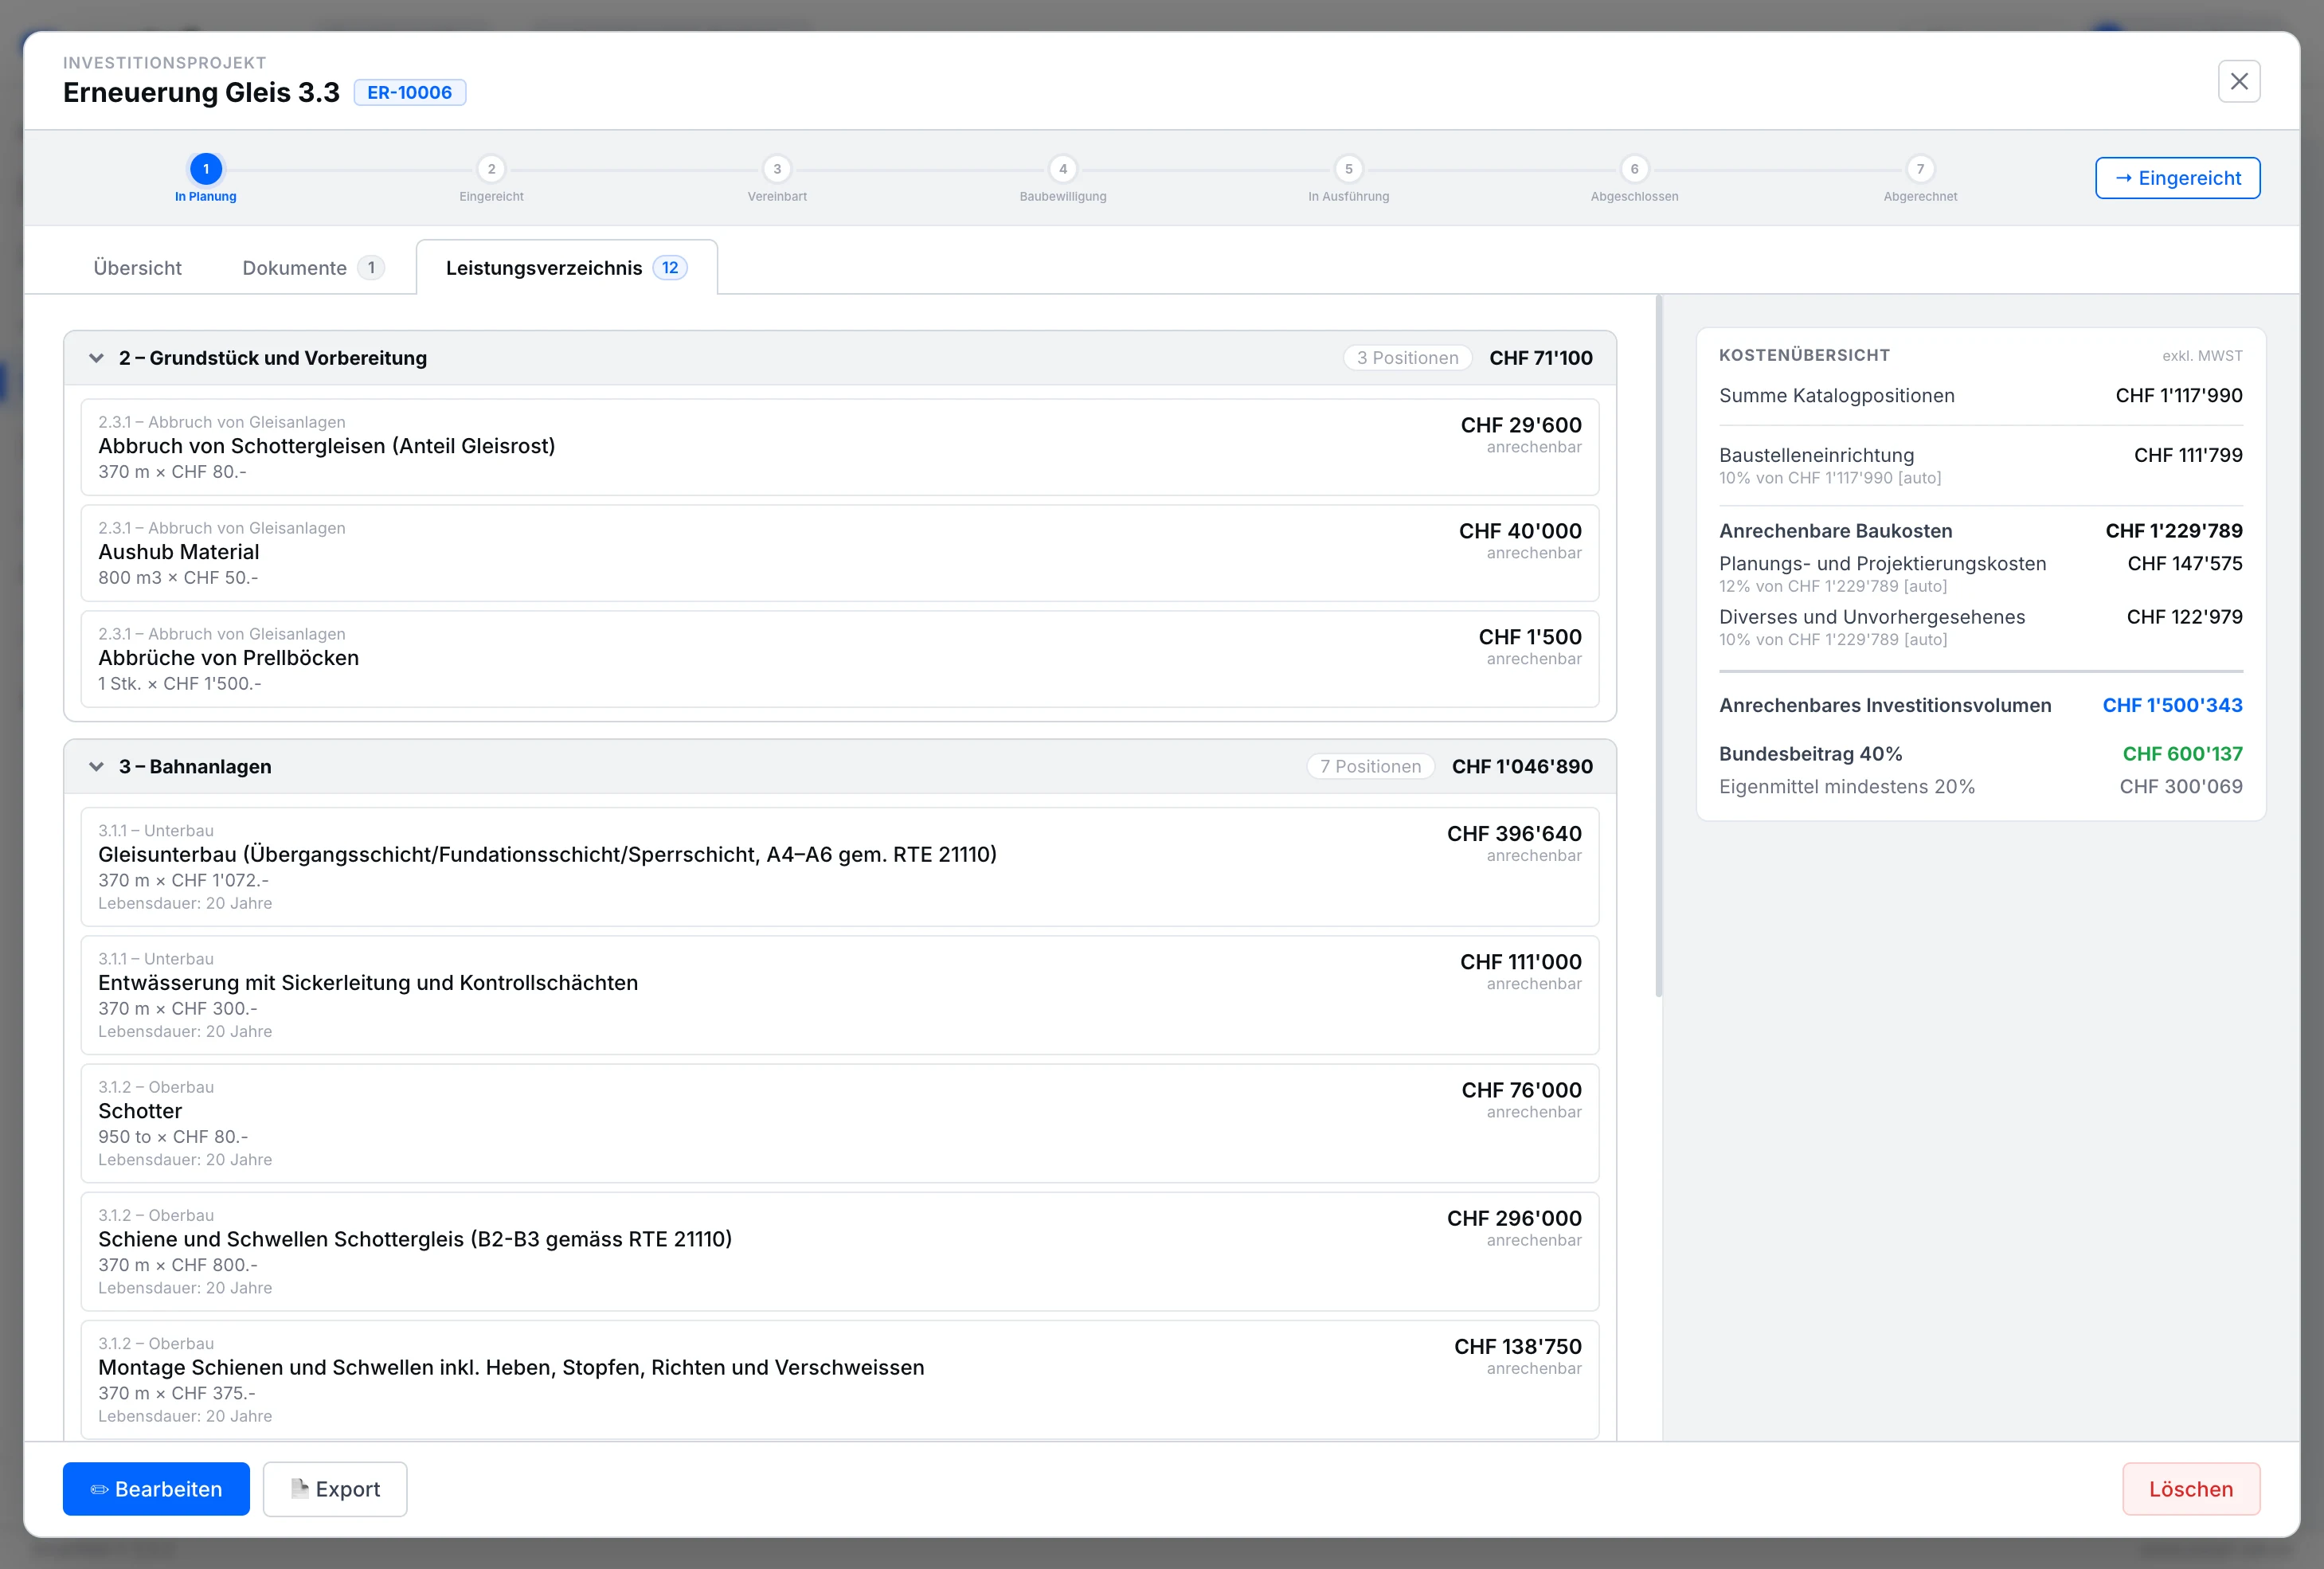
Task: Collapse section 2 – Grundstück und Vorbereitung chevron
Action: click(x=96, y=358)
